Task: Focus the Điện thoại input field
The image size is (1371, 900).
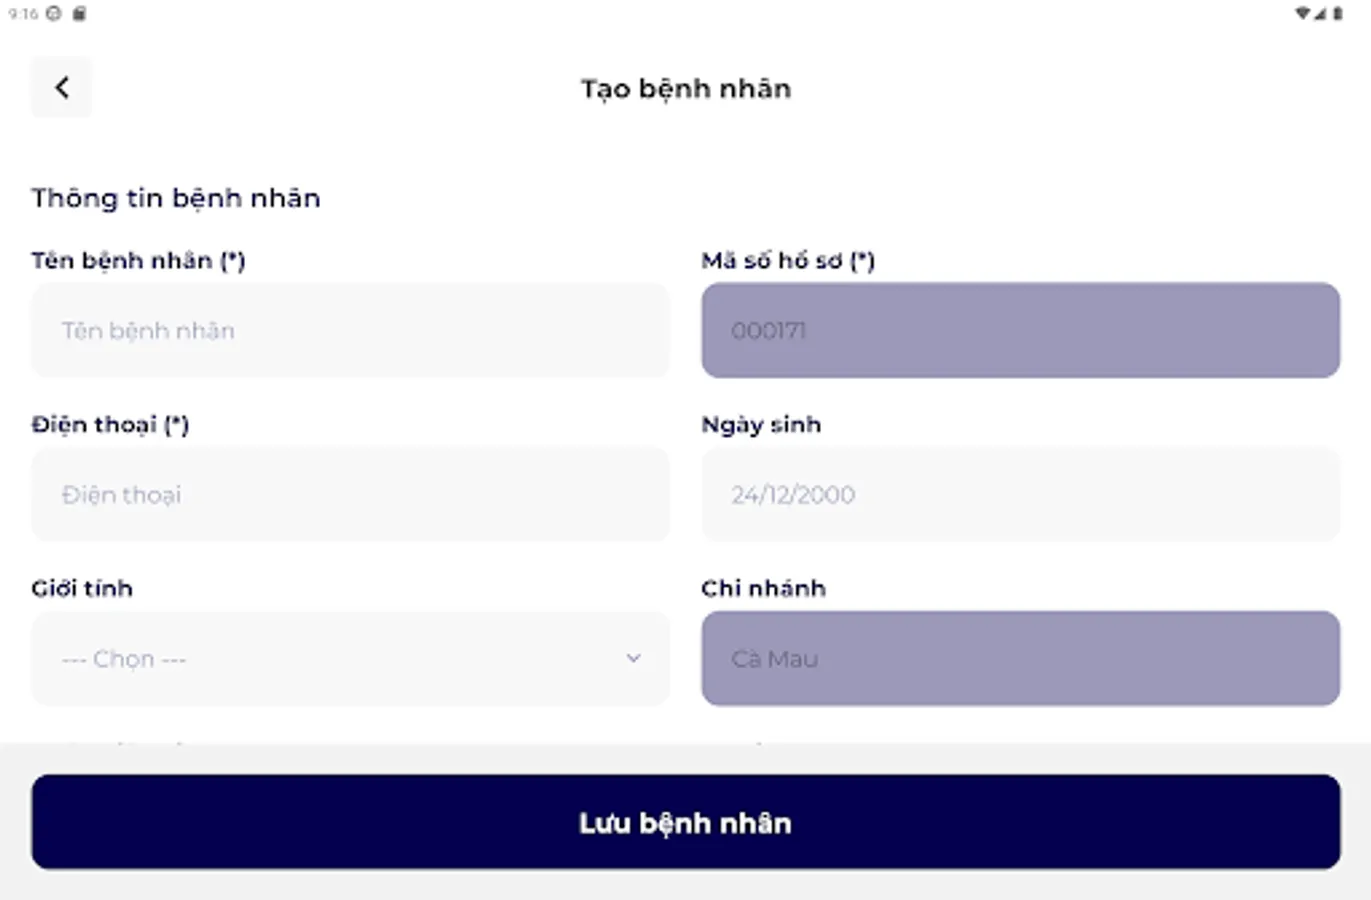Action: click(x=350, y=495)
